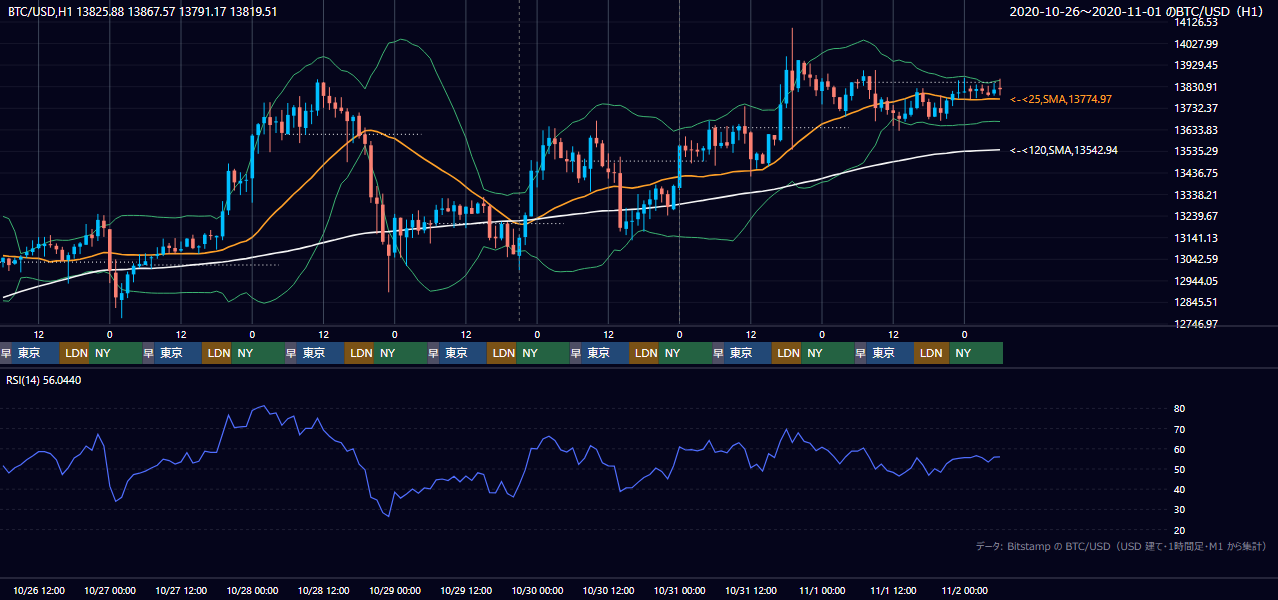This screenshot has height=600, width=1278.
Task: Click the leftmost LDN session block
Action: coord(75,353)
